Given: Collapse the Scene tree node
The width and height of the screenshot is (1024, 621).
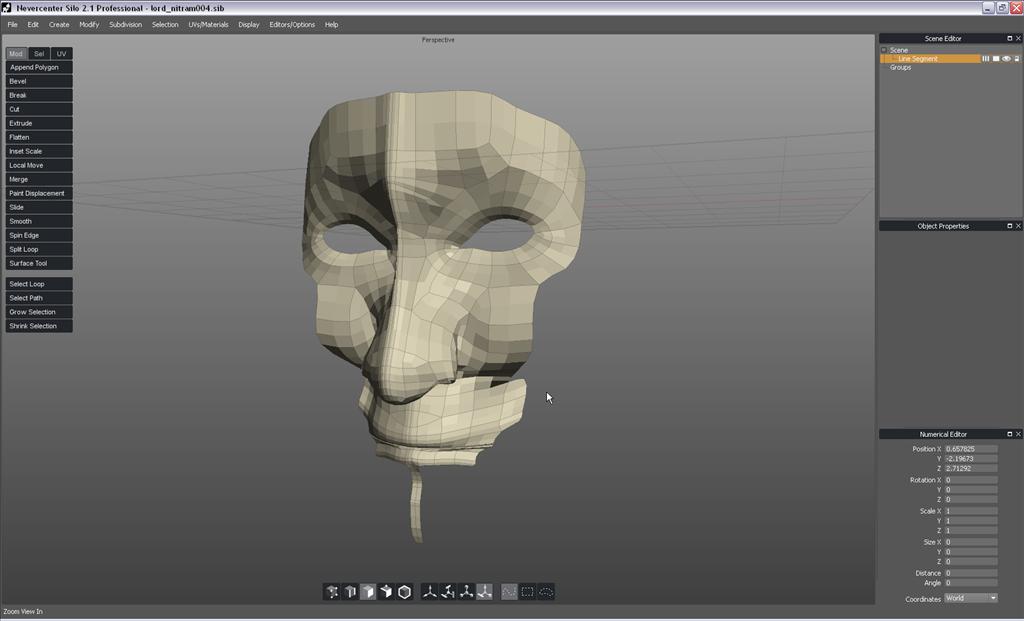Looking at the screenshot, I should (x=884, y=50).
